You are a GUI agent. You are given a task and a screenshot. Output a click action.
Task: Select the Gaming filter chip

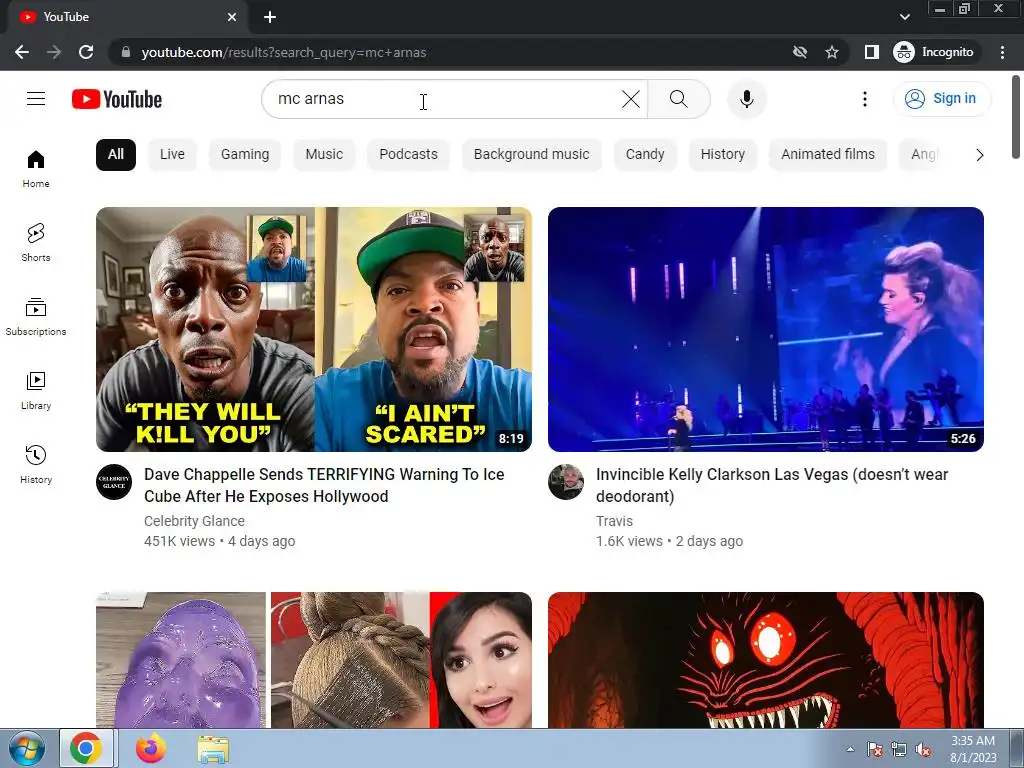click(x=245, y=155)
